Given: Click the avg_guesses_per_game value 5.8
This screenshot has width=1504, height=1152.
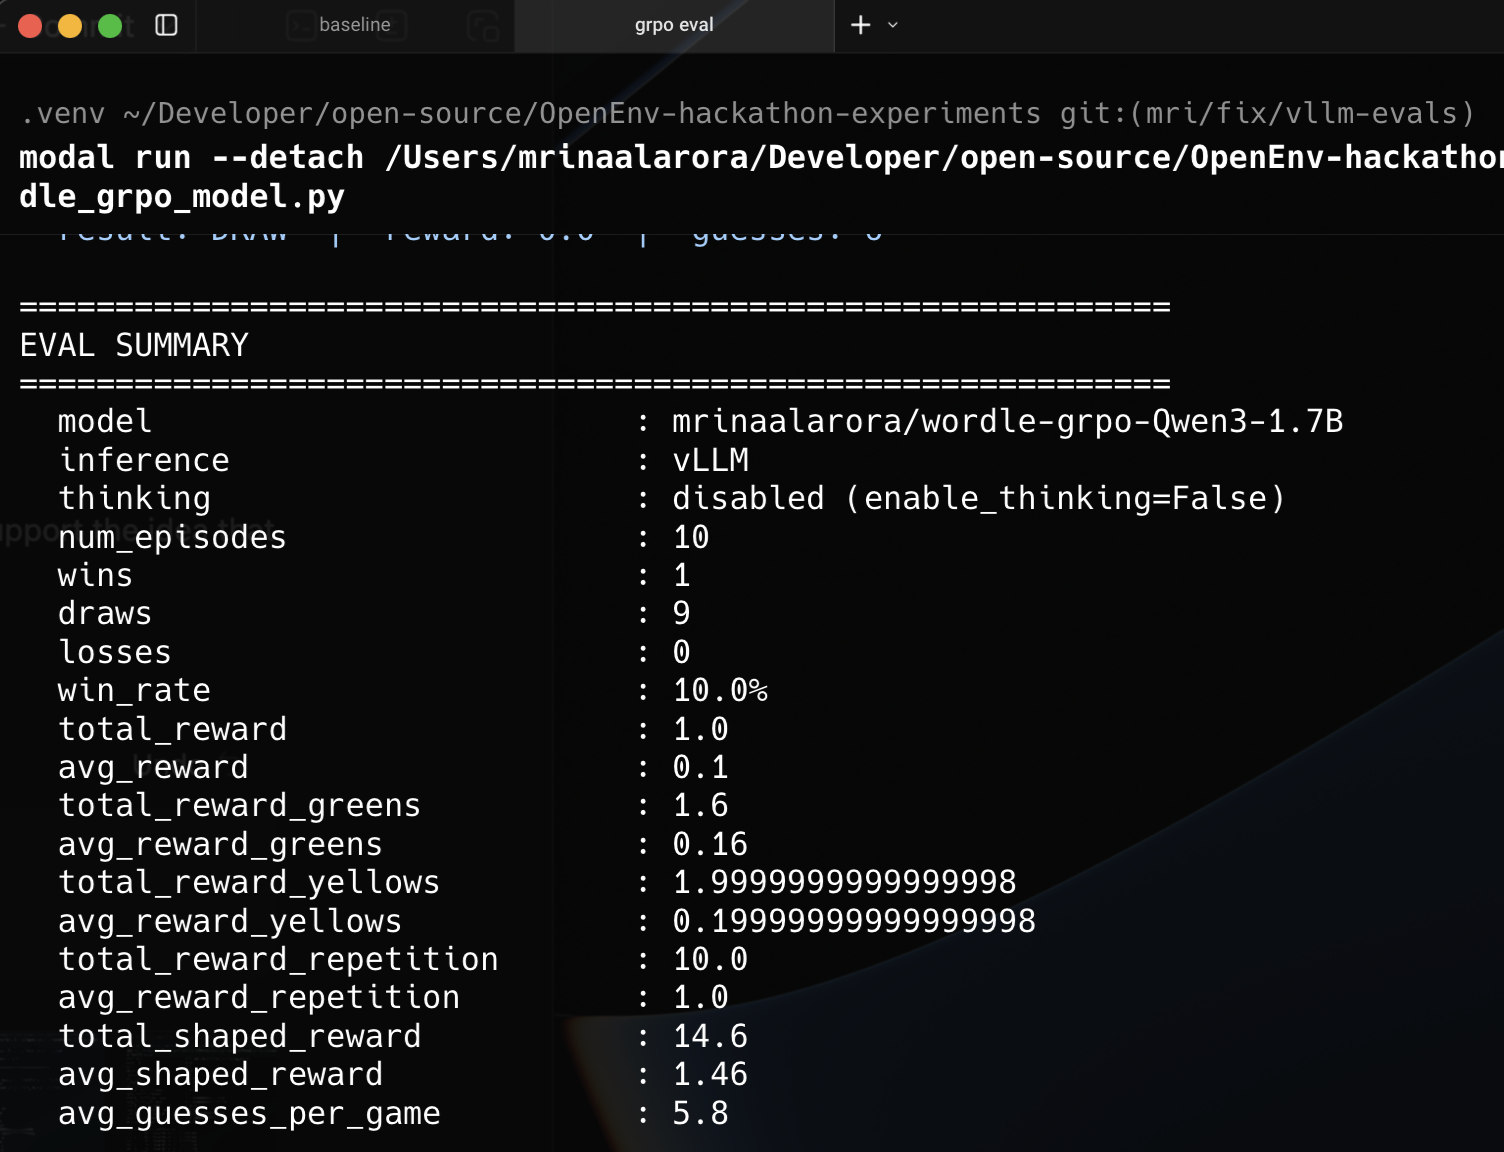Looking at the screenshot, I should pos(700,1113).
